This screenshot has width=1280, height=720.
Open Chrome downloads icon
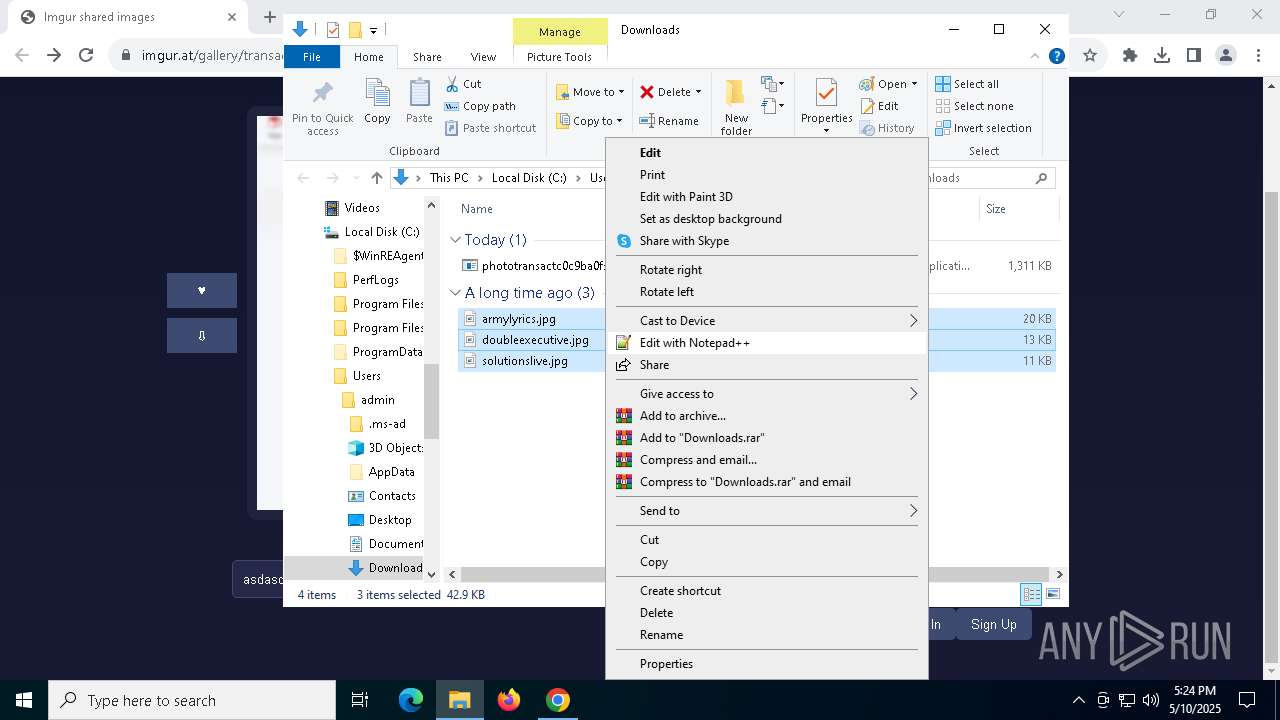1162,56
